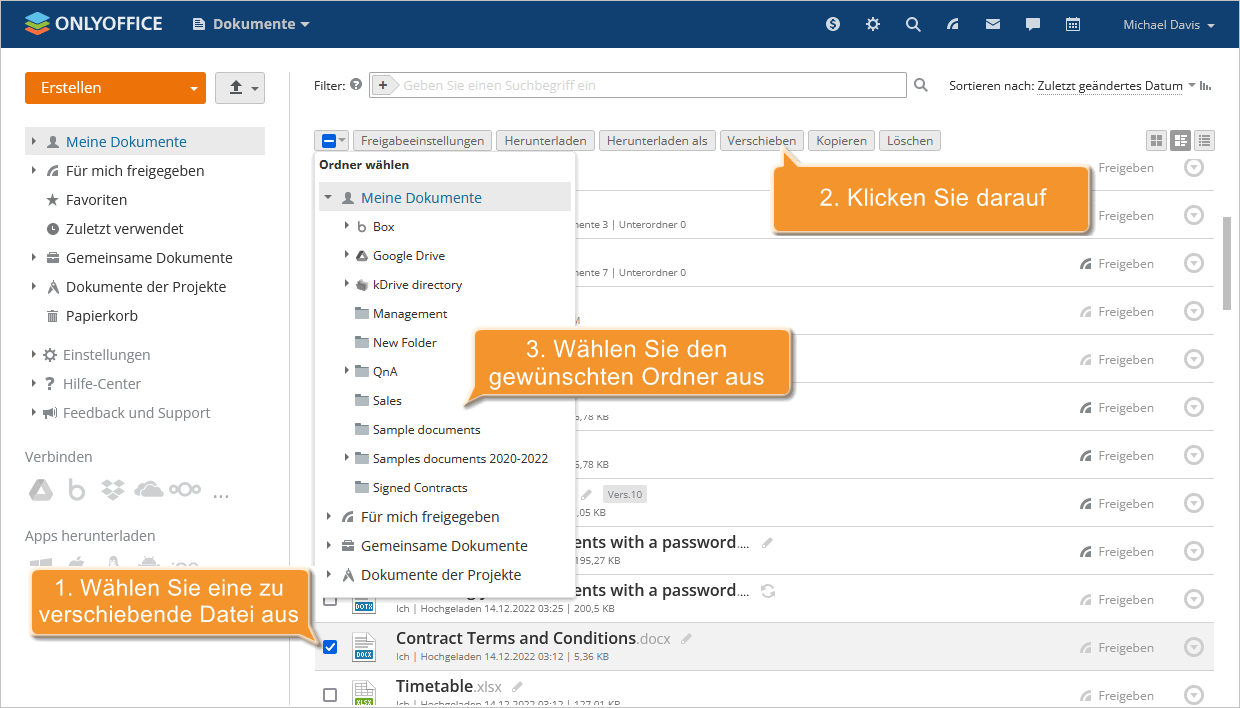
Task: Choose the New Folder entry in the picker
Action: [x=405, y=343]
